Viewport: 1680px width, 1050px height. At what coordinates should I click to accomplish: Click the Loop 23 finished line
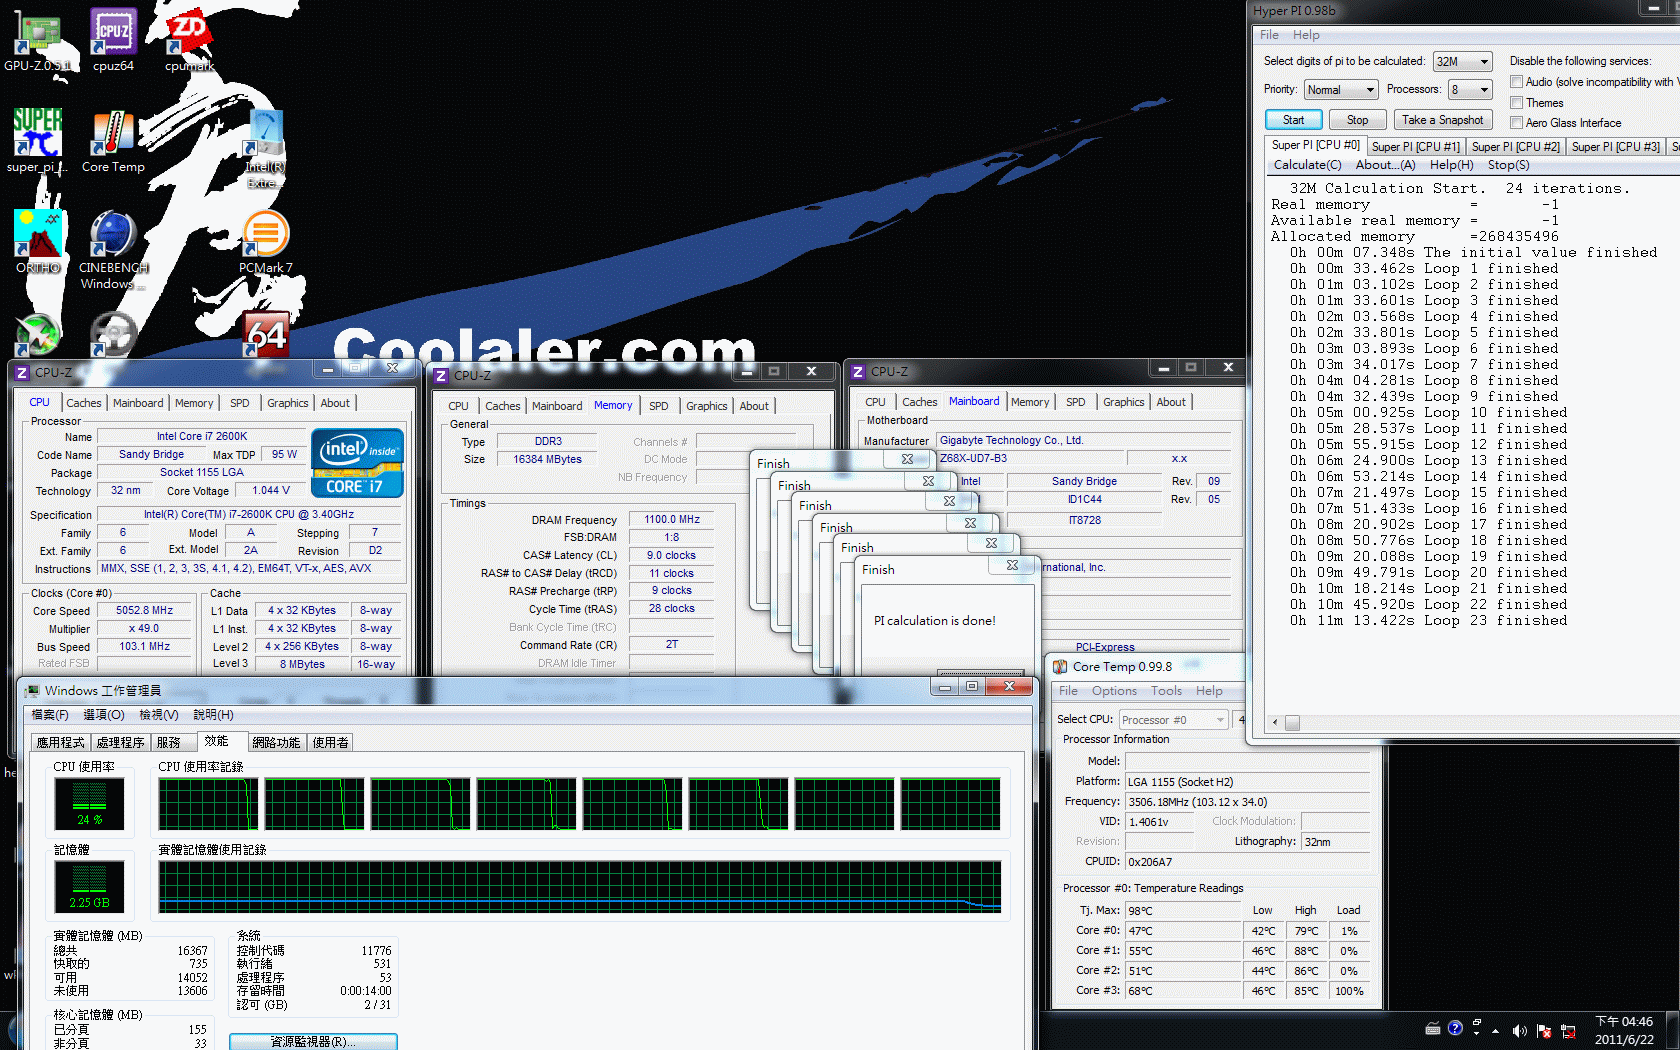(x=1428, y=621)
